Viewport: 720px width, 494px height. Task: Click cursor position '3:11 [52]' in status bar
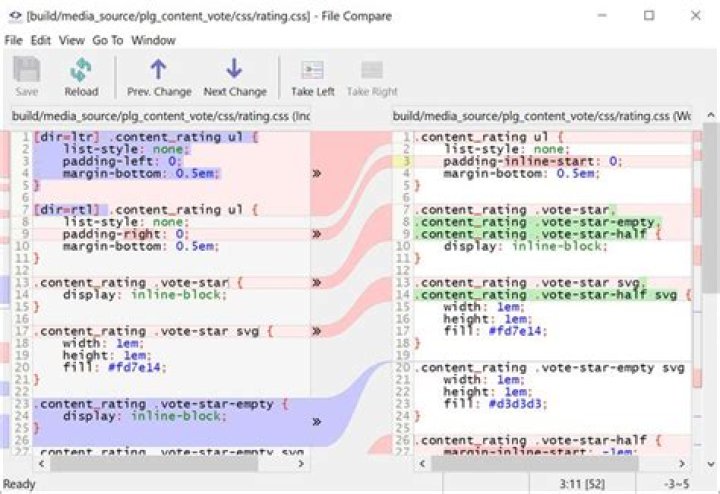[x=582, y=484]
